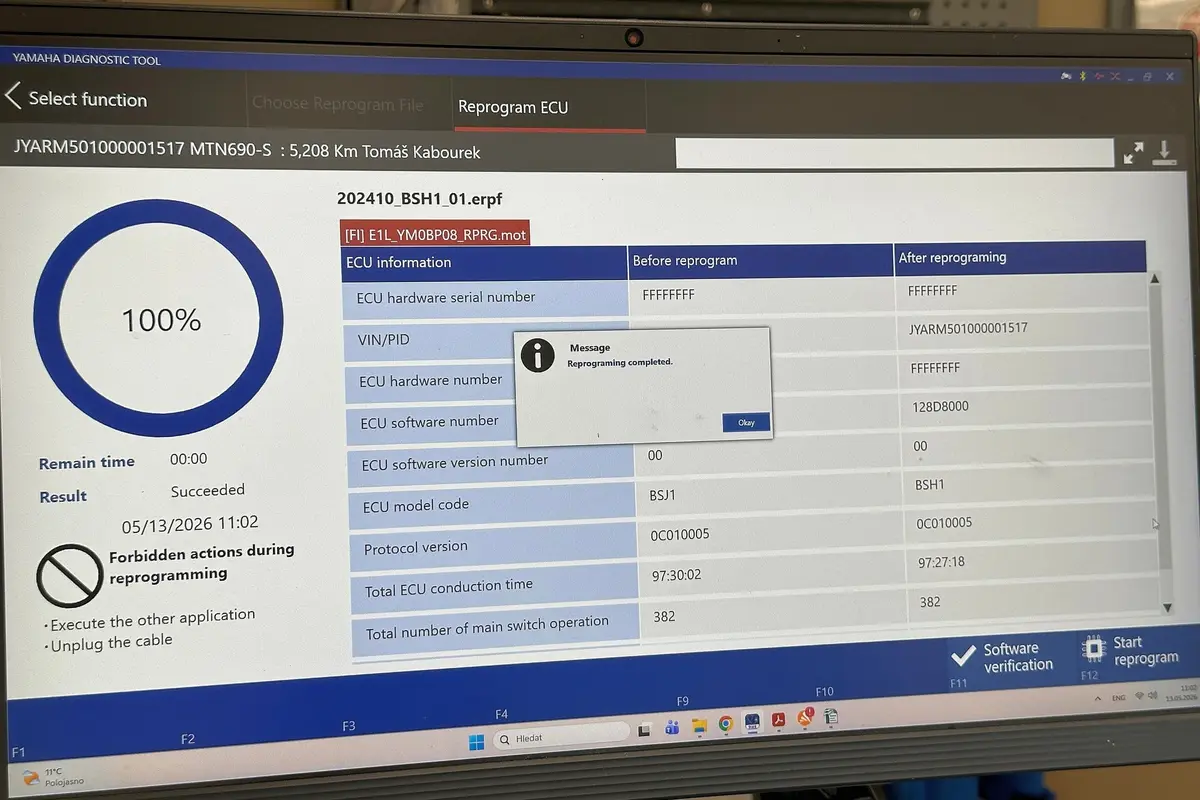The image size is (1200, 800).
Task: Click the BSH1 model code after value
Action: 930,485
